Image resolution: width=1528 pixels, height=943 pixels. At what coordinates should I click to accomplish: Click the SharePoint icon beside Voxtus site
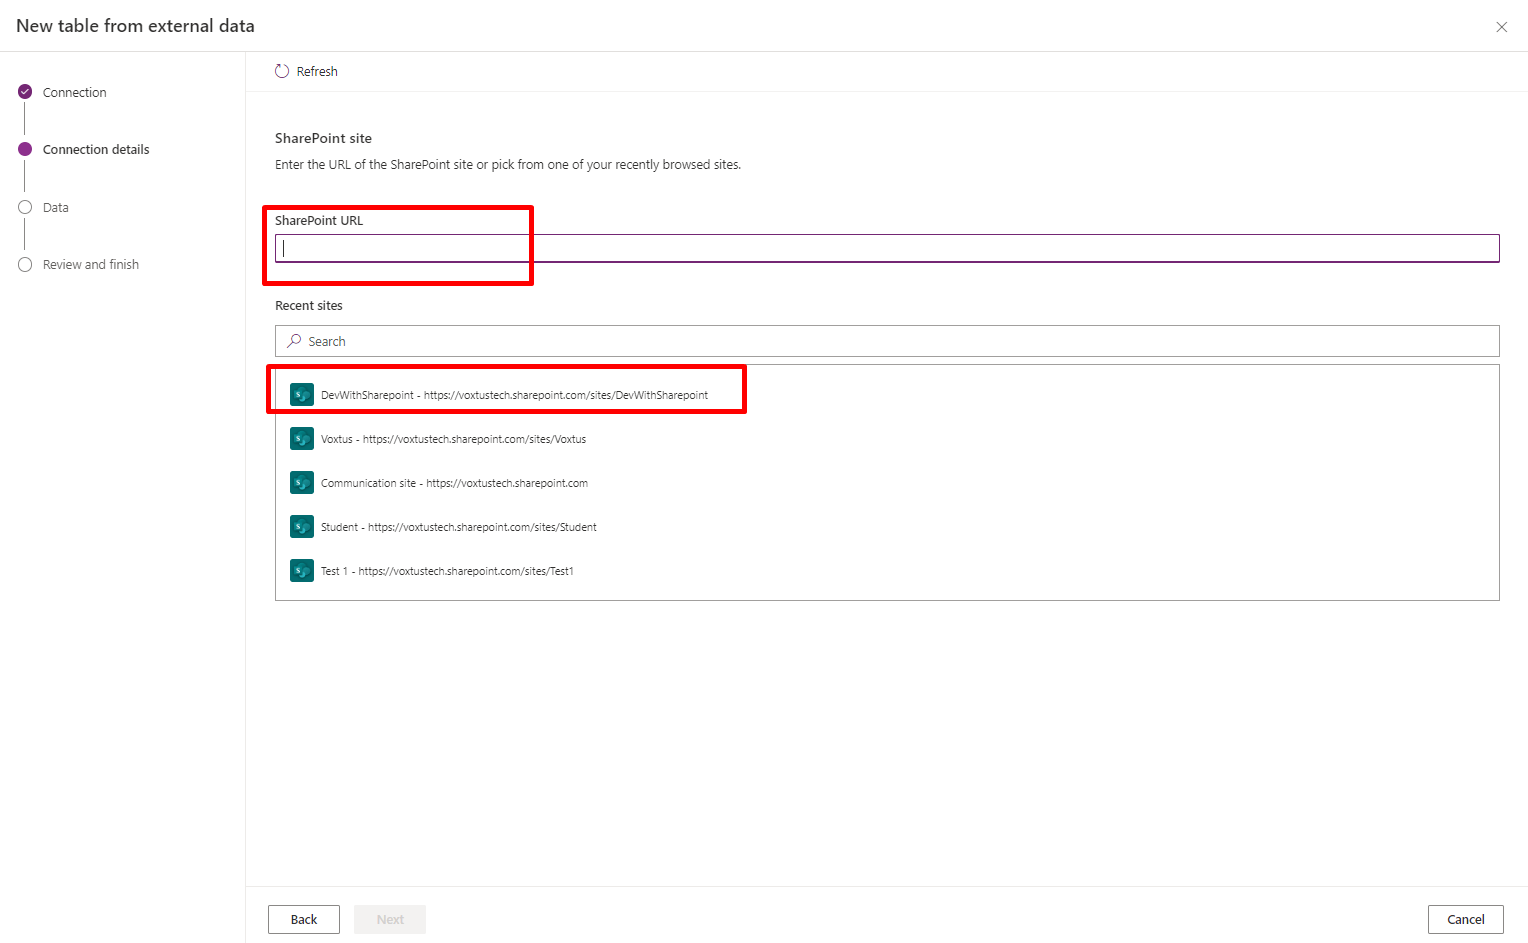[301, 439]
